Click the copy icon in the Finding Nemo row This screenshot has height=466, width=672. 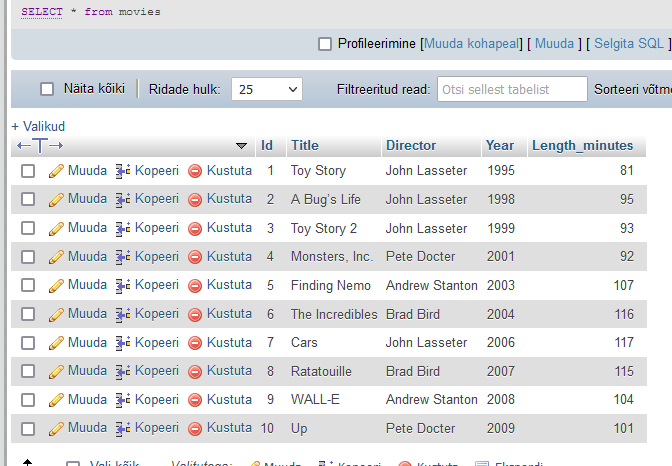click(x=123, y=285)
